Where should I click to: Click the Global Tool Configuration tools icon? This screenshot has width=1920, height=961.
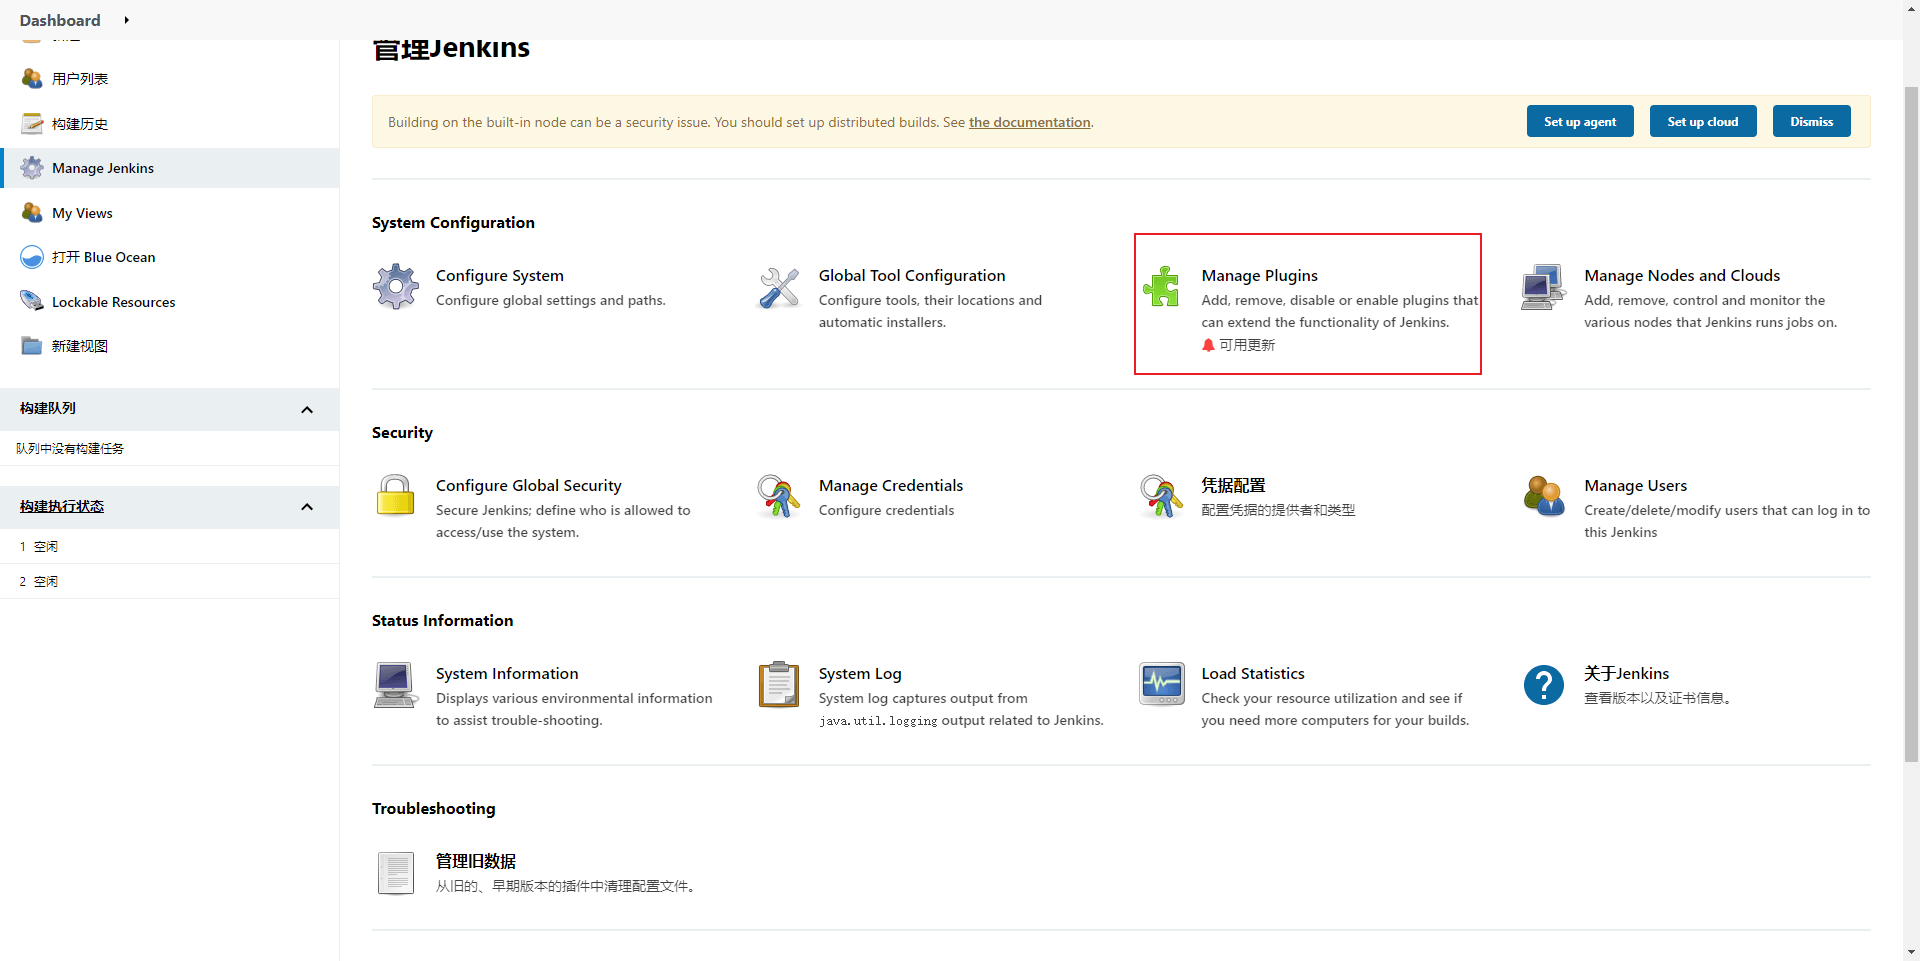point(779,287)
